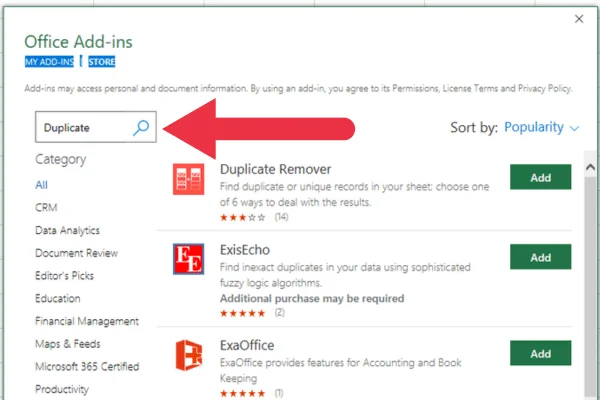The width and height of the screenshot is (600, 400).
Task: Open the ExisEcho title
Action: pyautogui.click(x=245, y=250)
